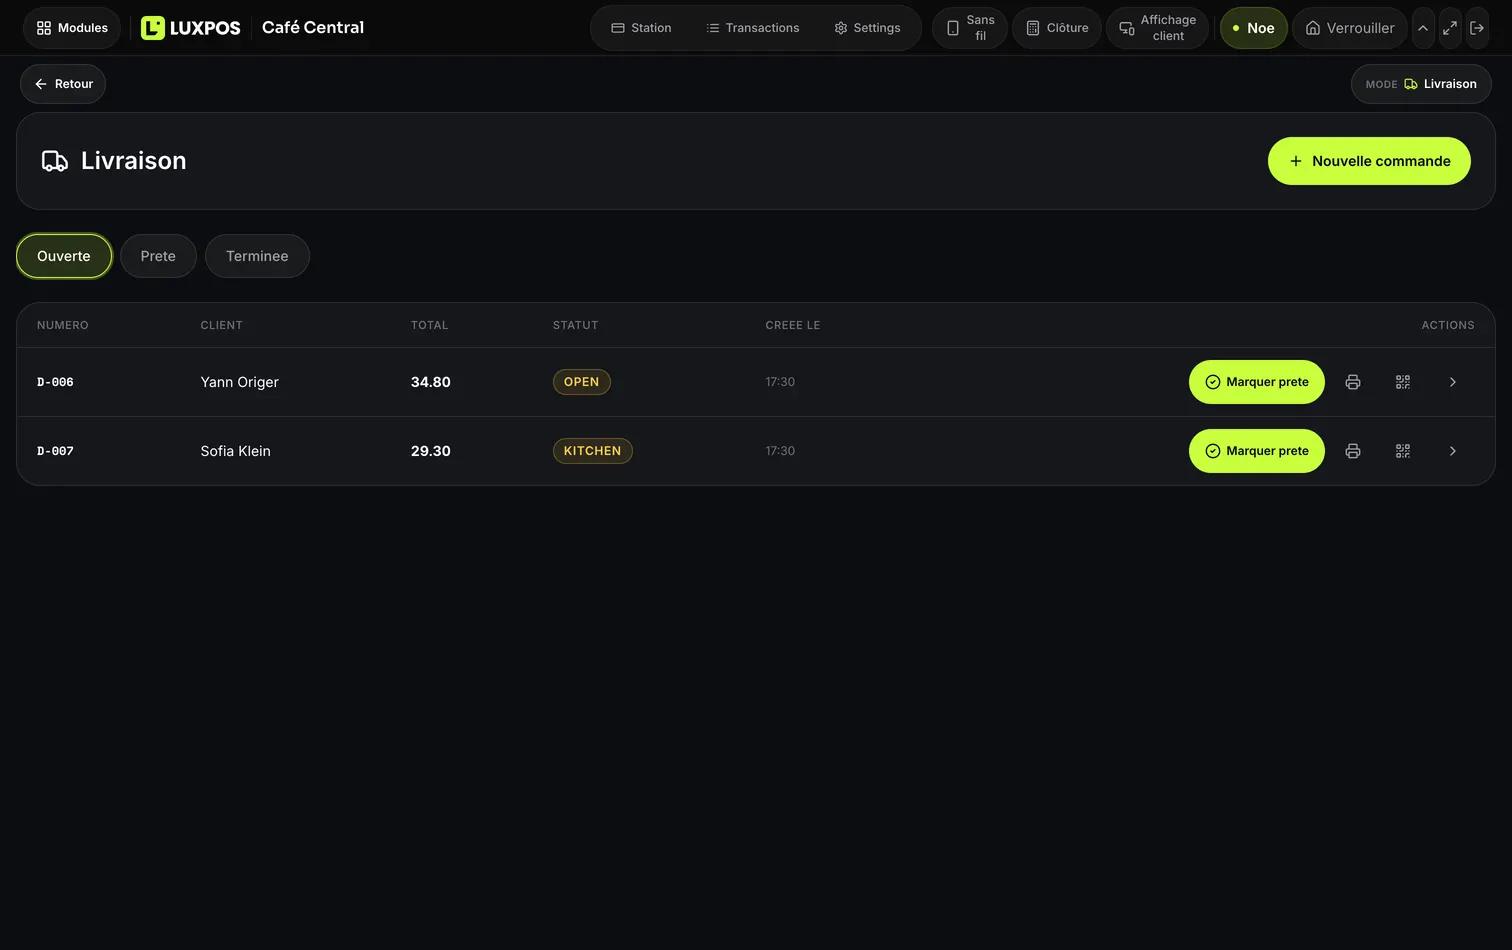
Task: Show QR code for order D-006
Action: coord(1403,382)
